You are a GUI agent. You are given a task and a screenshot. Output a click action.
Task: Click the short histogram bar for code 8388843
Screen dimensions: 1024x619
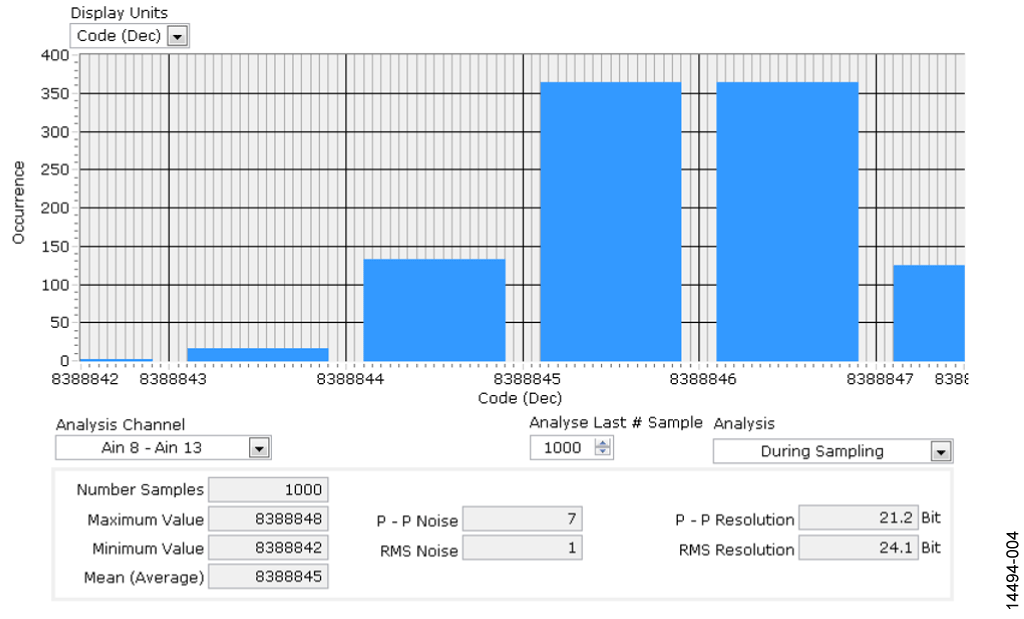258,355
